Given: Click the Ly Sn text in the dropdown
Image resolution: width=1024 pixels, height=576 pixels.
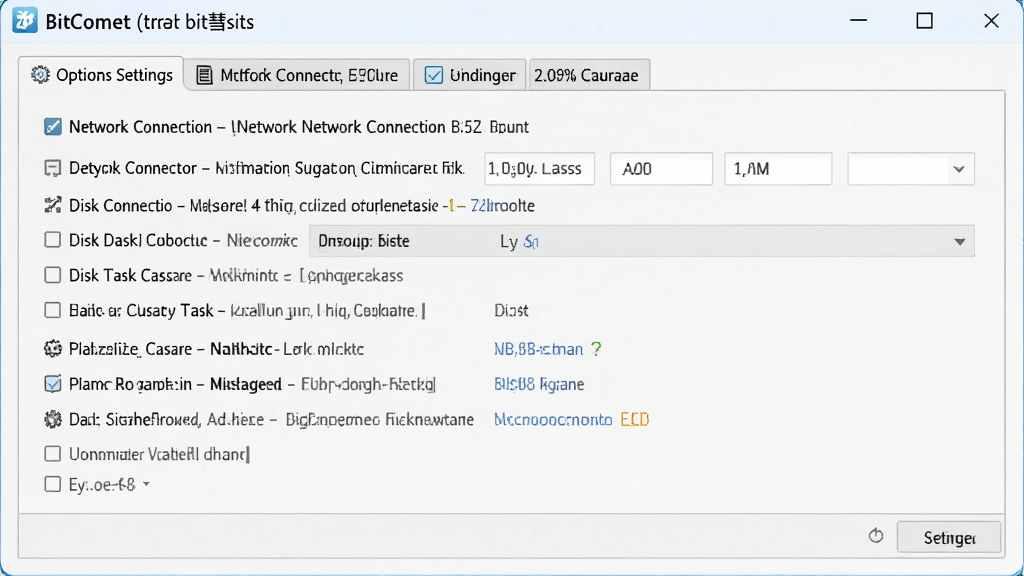Looking at the screenshot, I should [519, 242].
